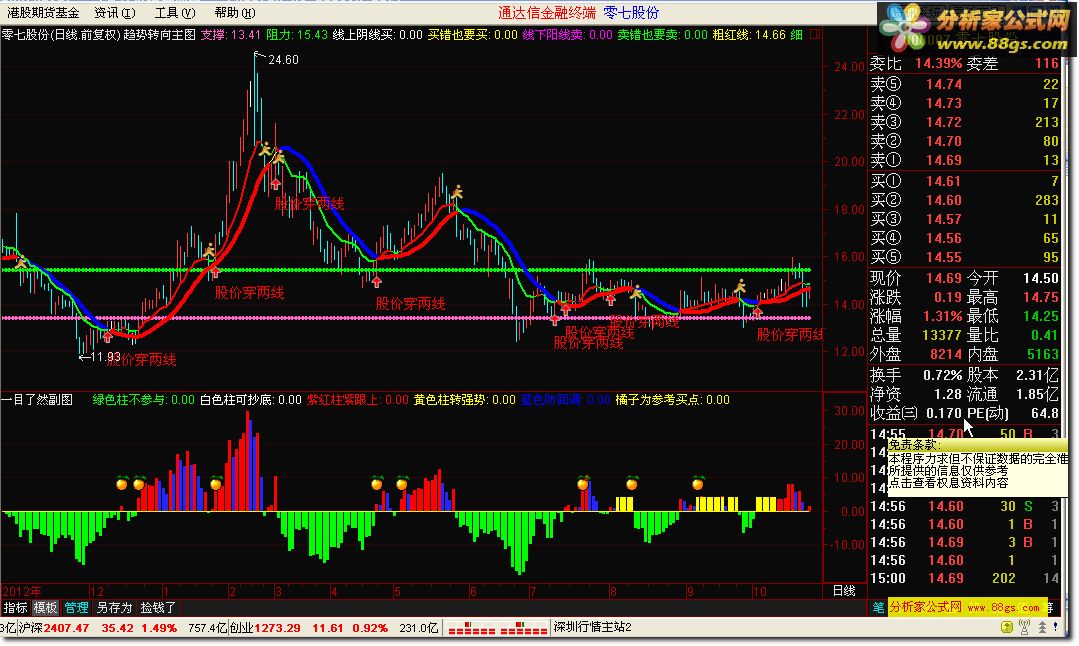The width and height of the screenshot is (1079, 646).
Task: Click the 一目了然副图 sub-chart title
Action: pos(37,400)
